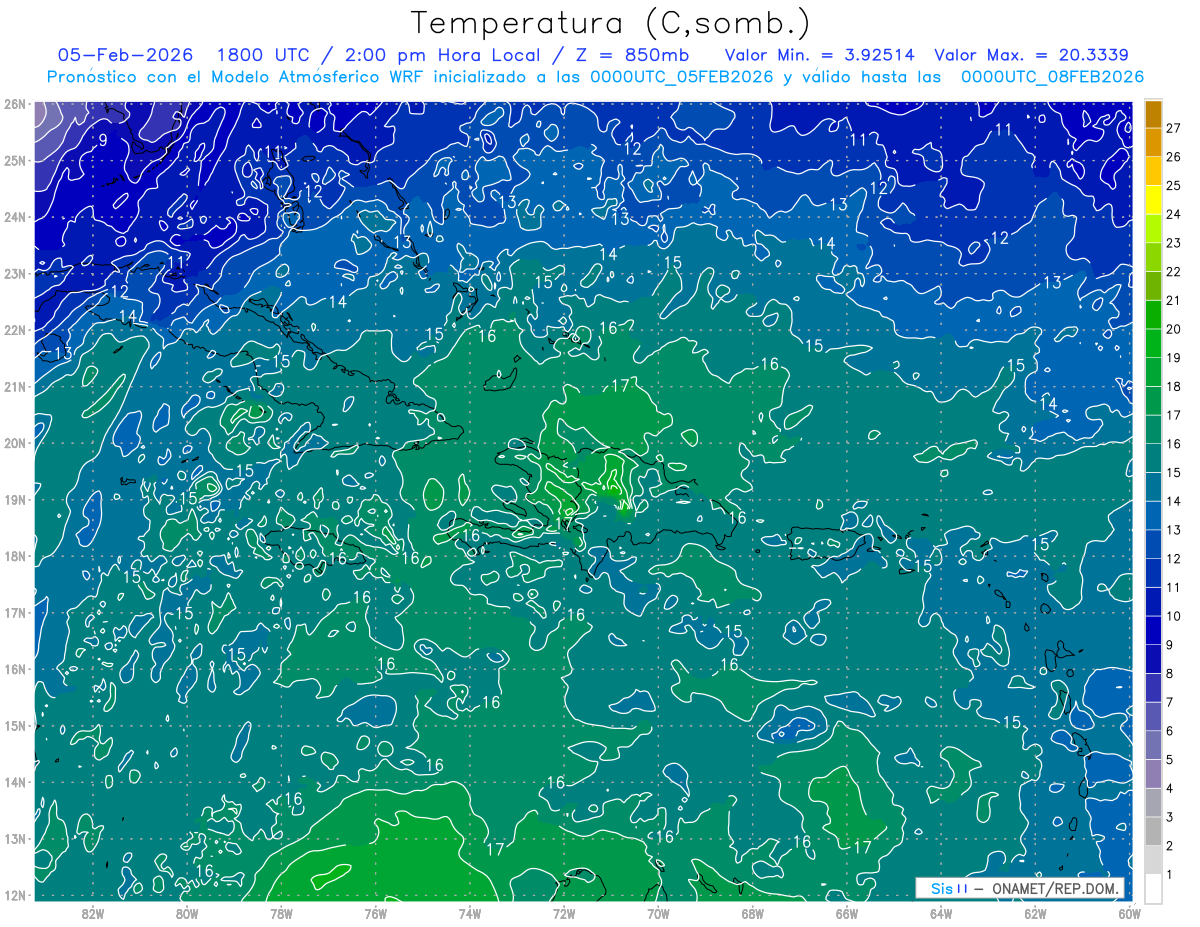Click the longitude axis label "70W"

tap(658, 913)
